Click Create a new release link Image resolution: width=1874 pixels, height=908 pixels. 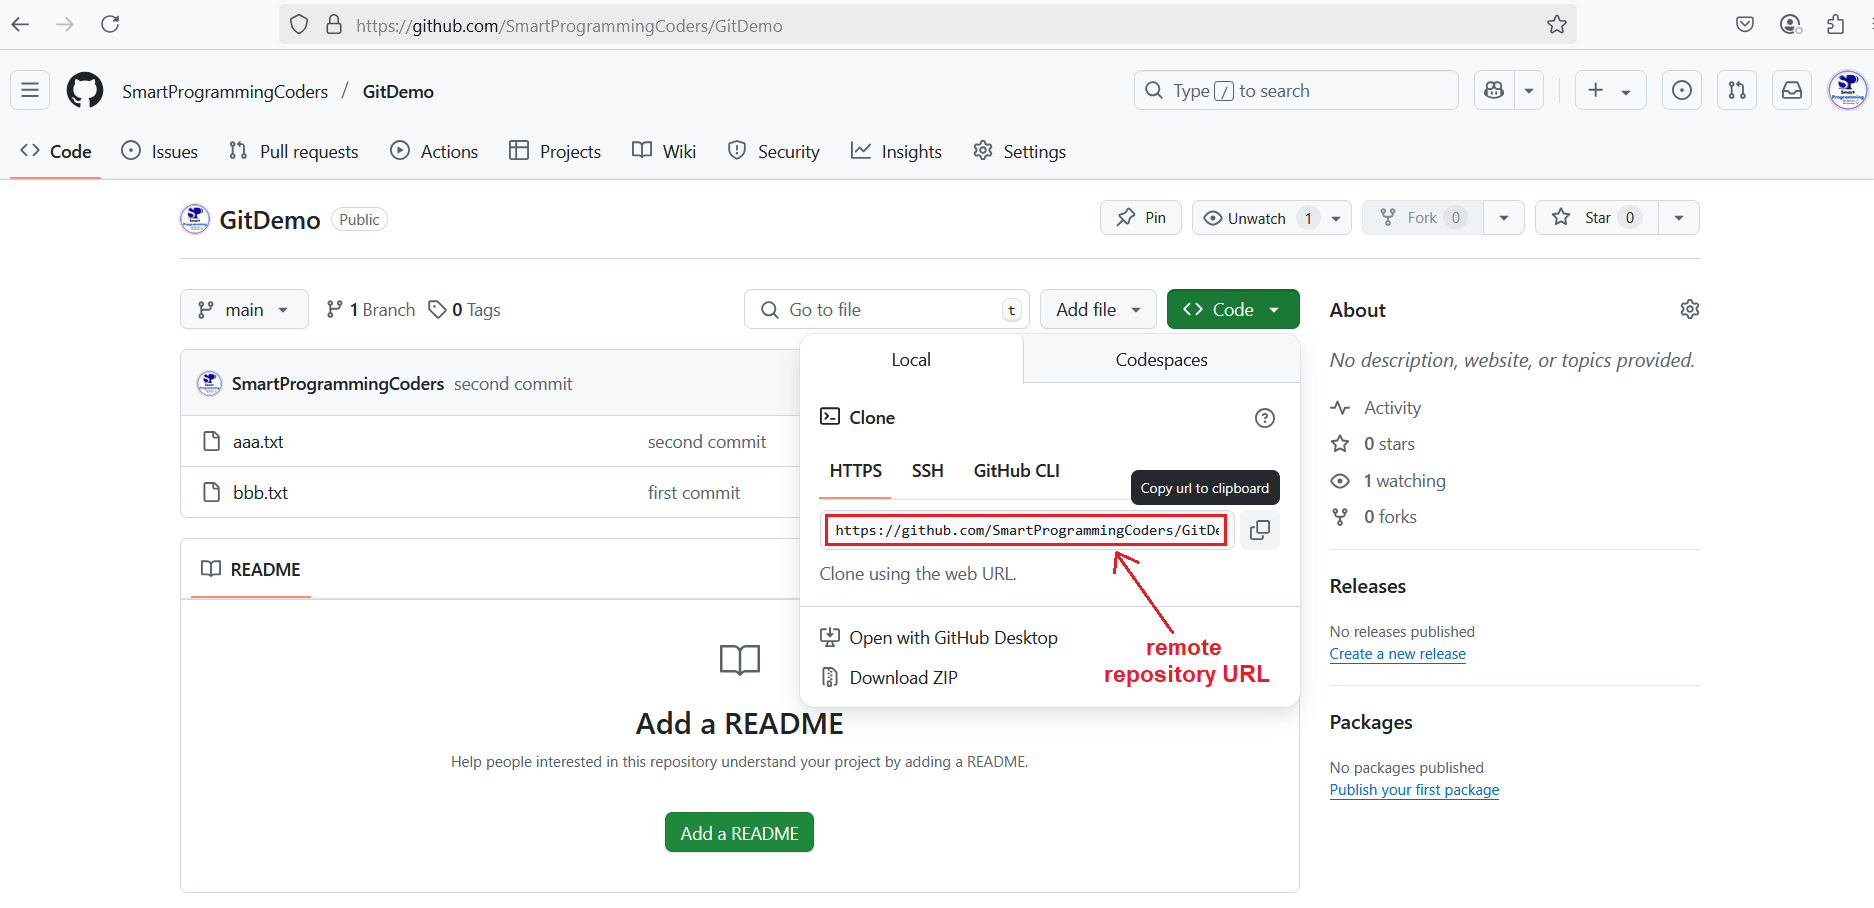click(1397, 654)
